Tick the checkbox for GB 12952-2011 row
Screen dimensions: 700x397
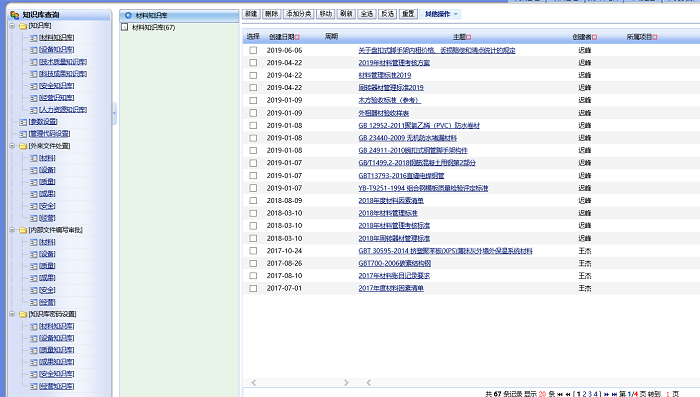253,125
